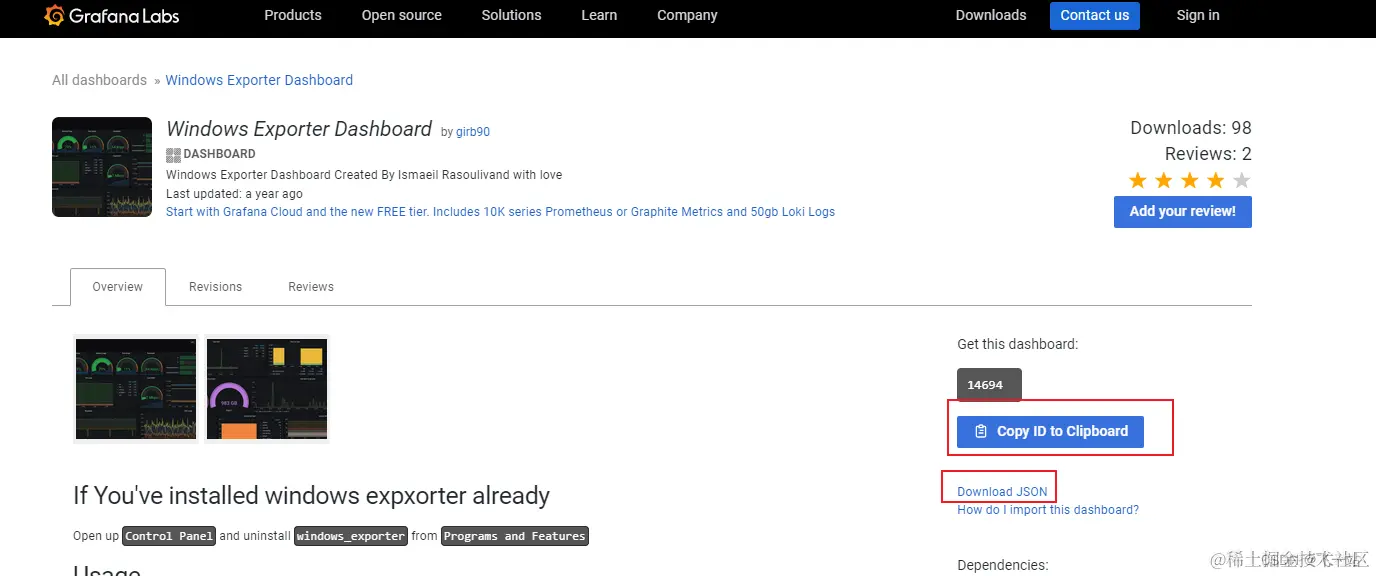Open the first green gauges screenshot thumbnail
Viewport: 1376px width, 576px height.
coord(136,389)
